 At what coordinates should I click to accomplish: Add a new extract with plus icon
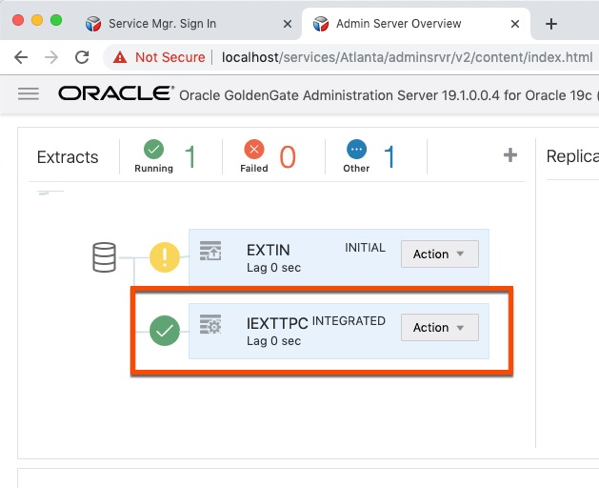coord(510,155)
